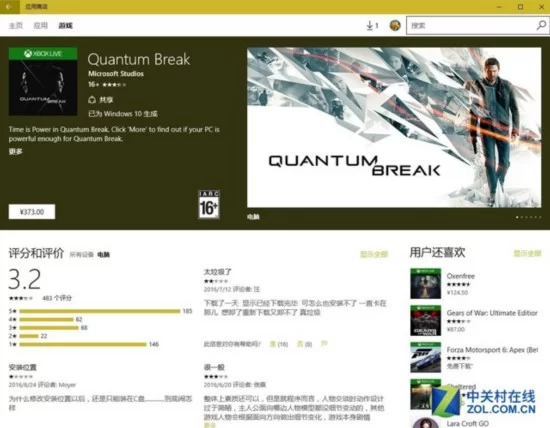Image resolution: width=550 pixels, height=428 pixels.
Task: Click the 483 个评分 rating count
Action: tap(57, 298)
